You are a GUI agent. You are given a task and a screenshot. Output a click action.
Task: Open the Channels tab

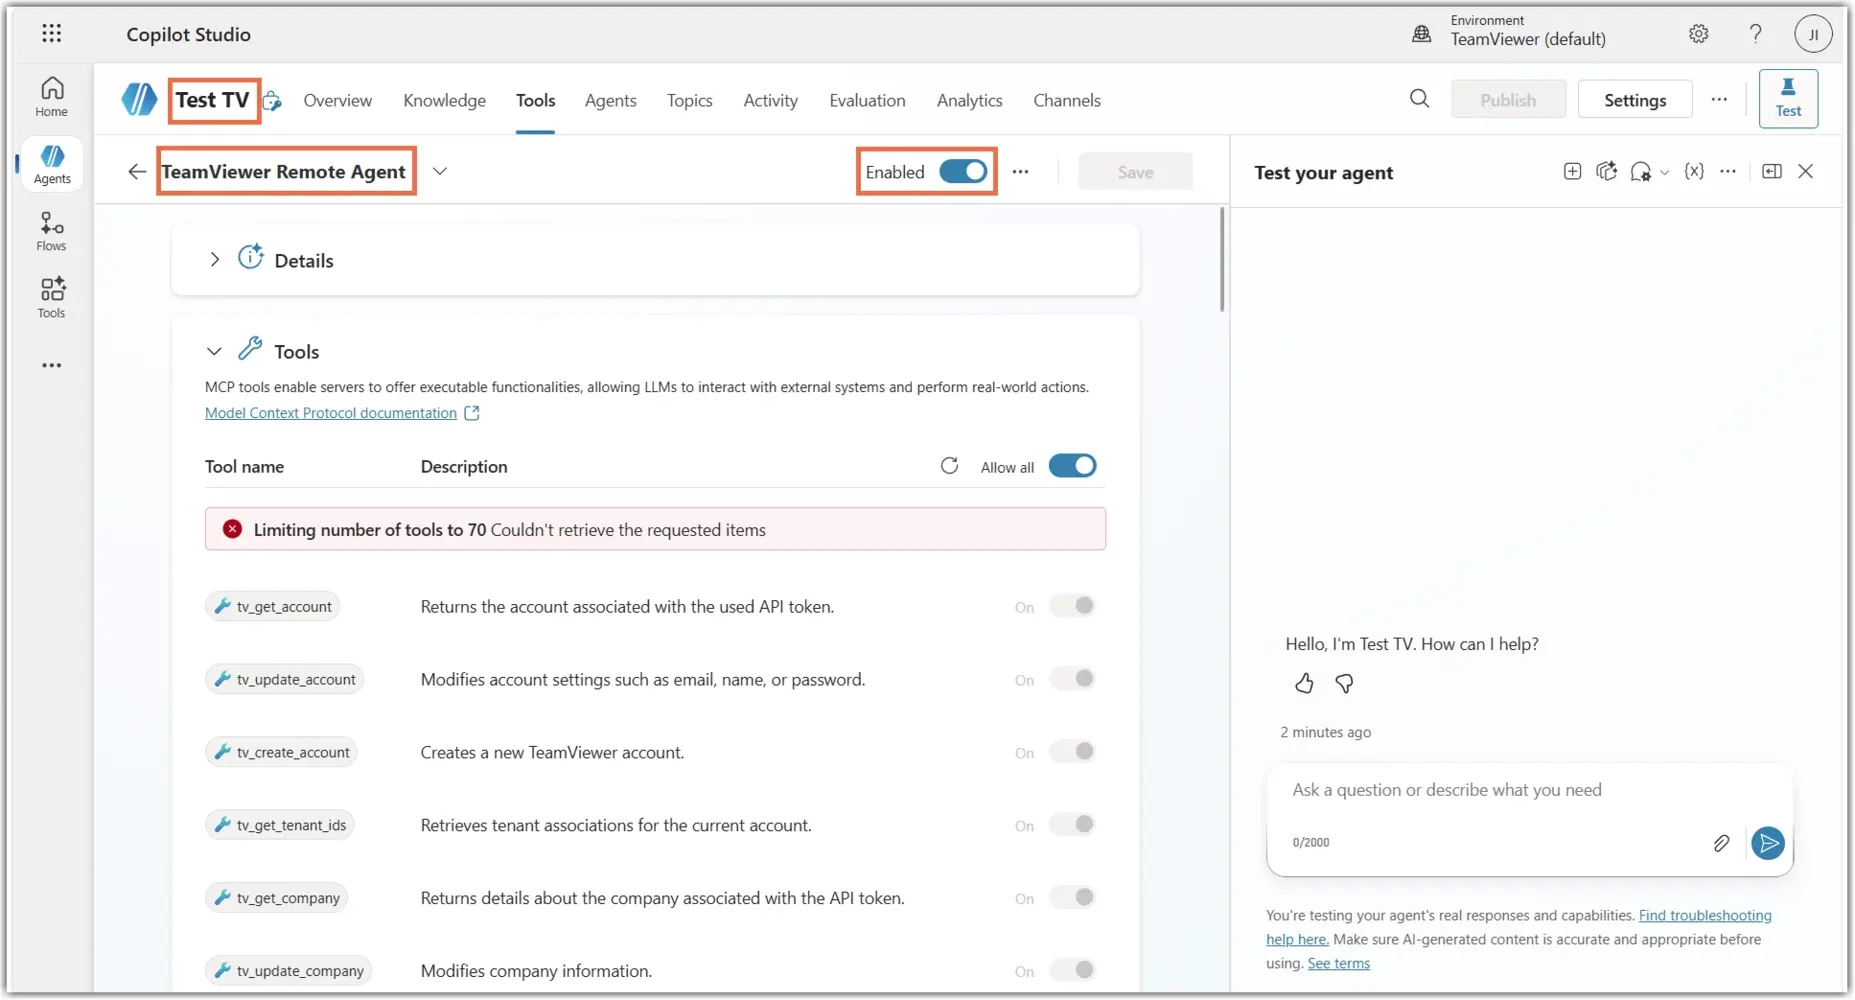(x=1067, y=100)
